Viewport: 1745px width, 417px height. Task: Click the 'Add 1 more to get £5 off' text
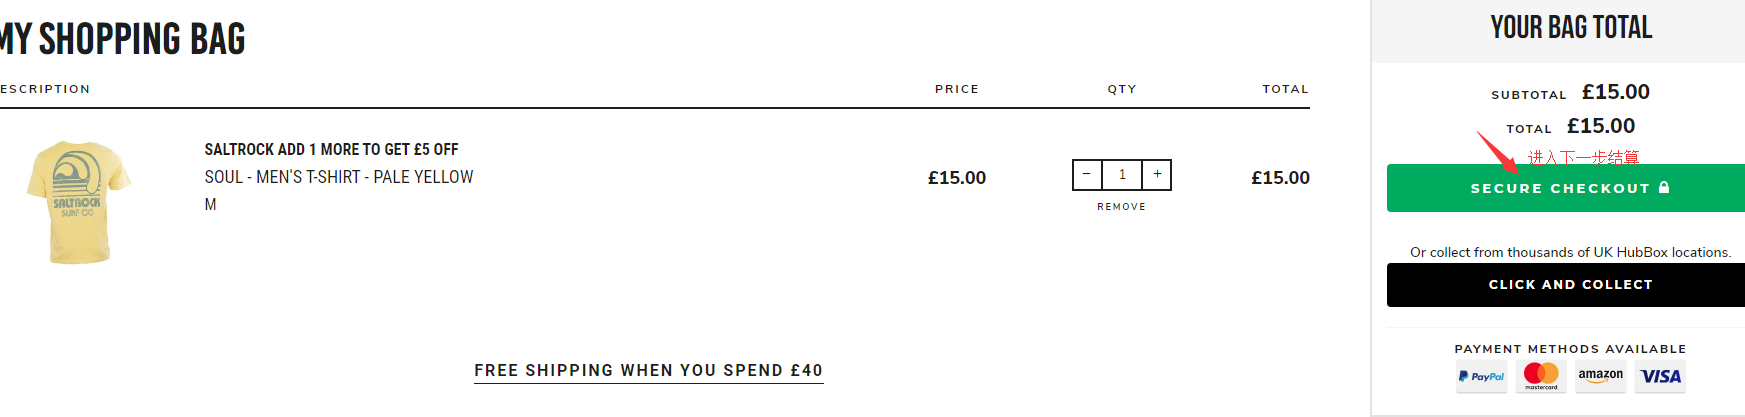(331, 150)
